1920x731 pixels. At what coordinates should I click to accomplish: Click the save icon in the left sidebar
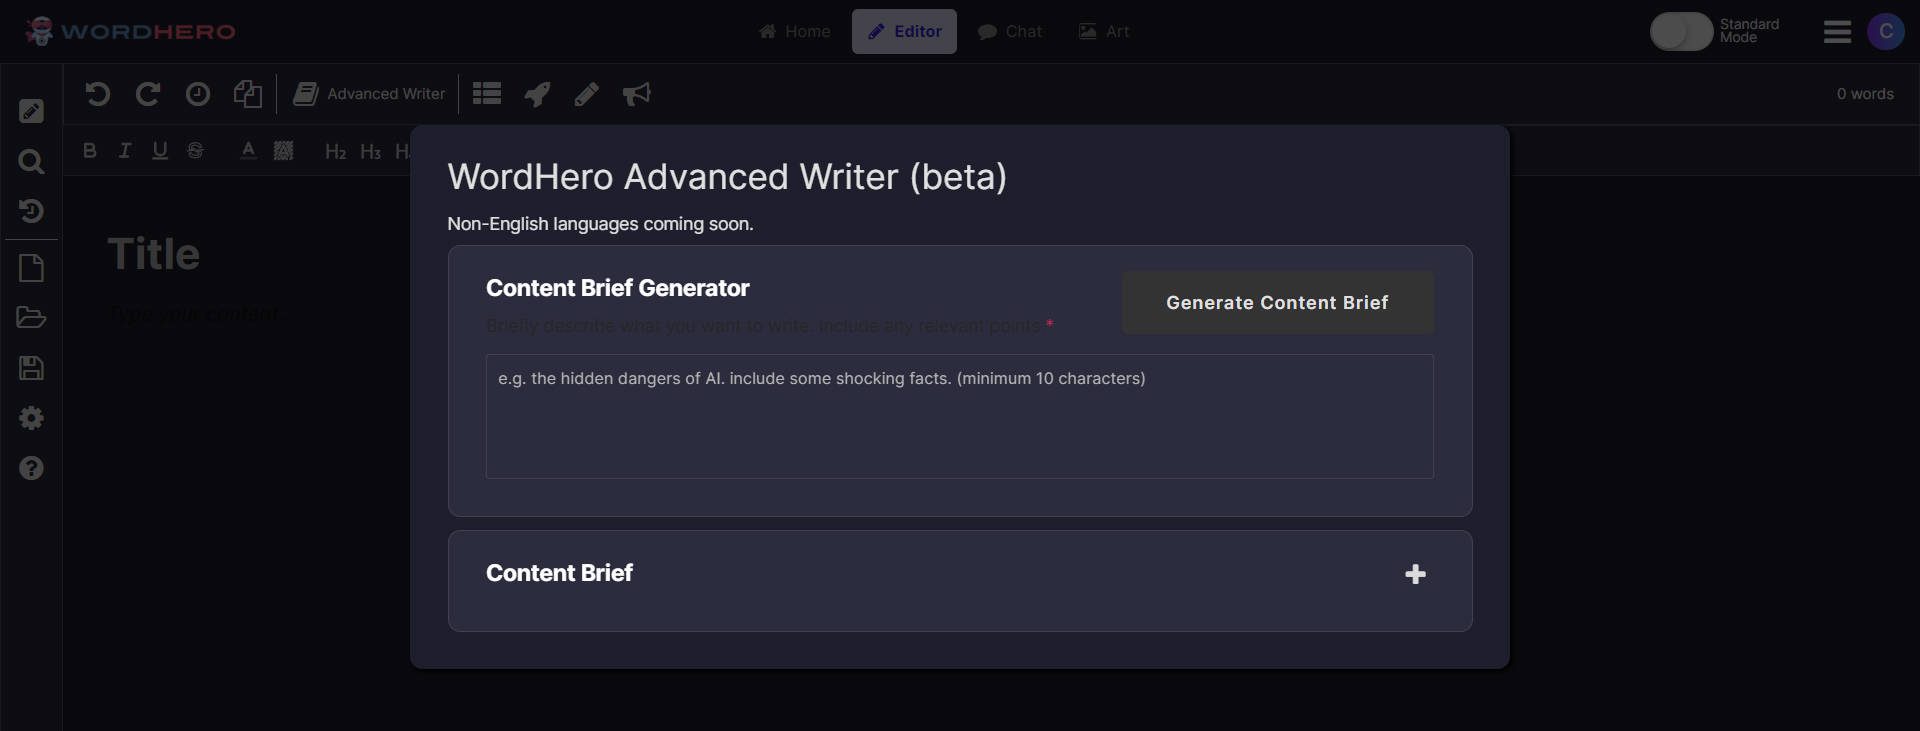click(31, 368)
